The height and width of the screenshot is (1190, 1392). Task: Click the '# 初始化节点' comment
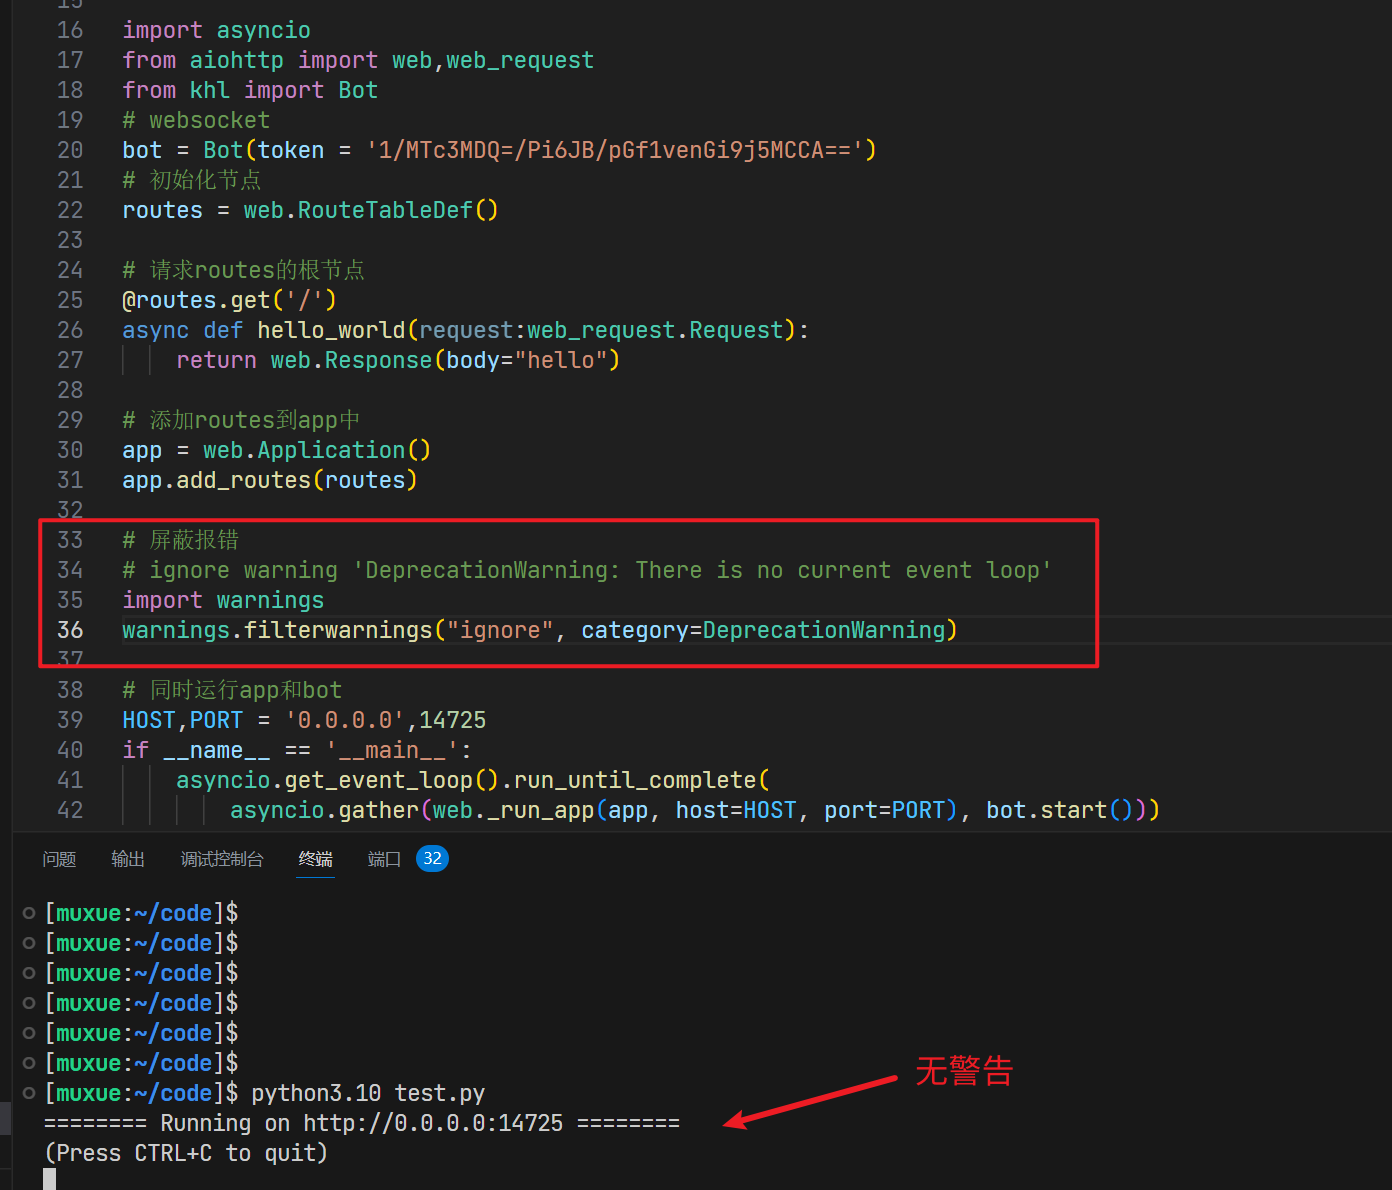192,180
